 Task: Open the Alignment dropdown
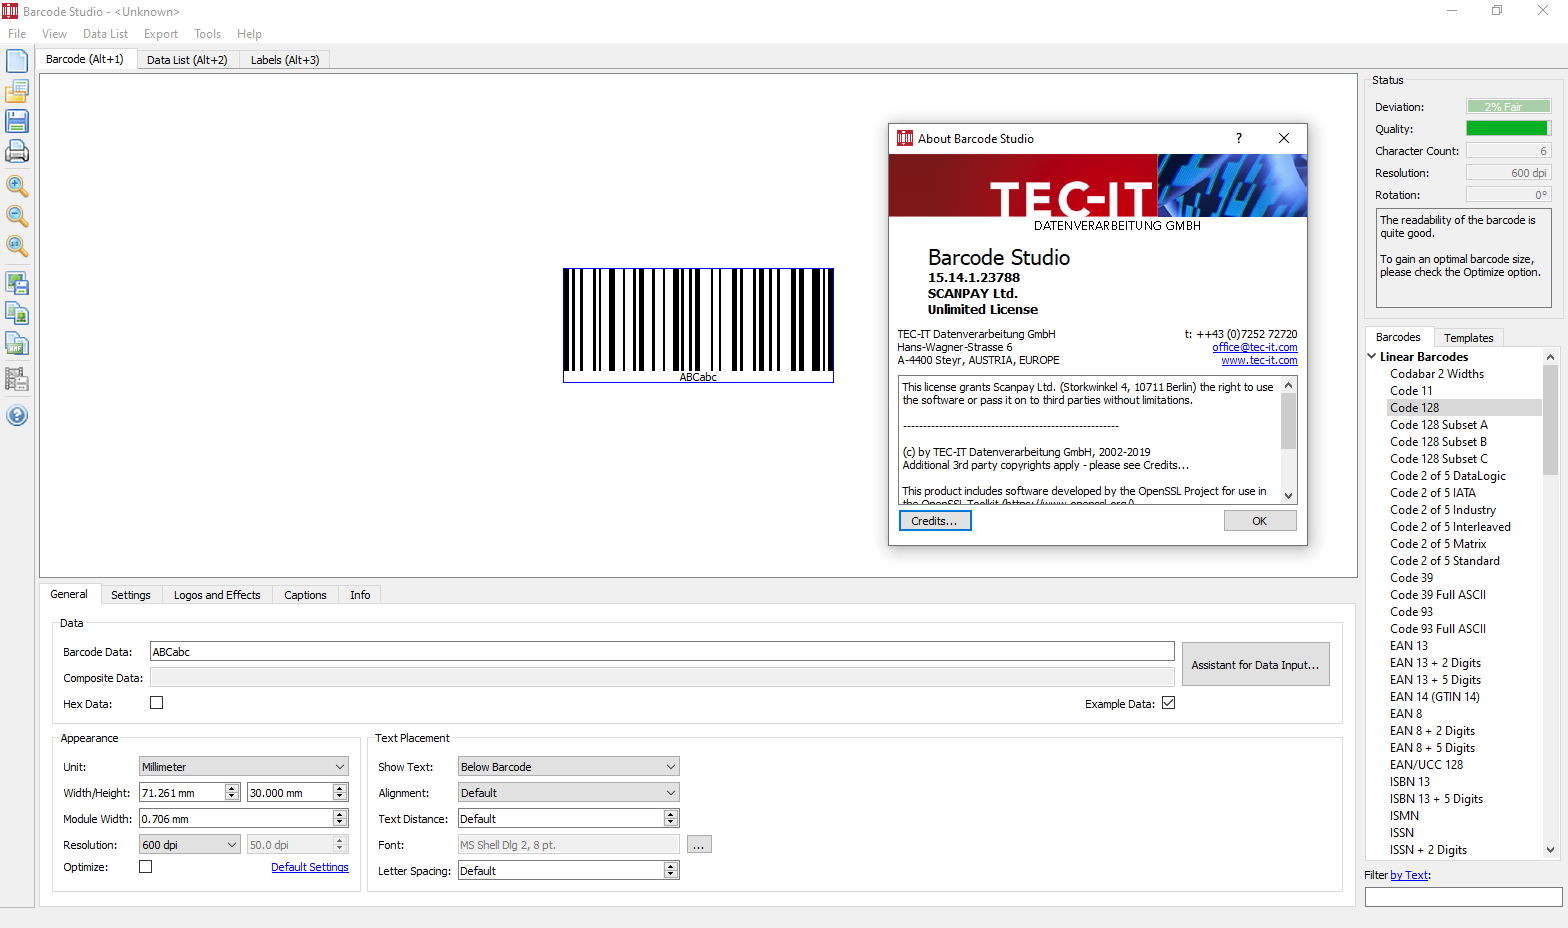[x=569, y=793]
